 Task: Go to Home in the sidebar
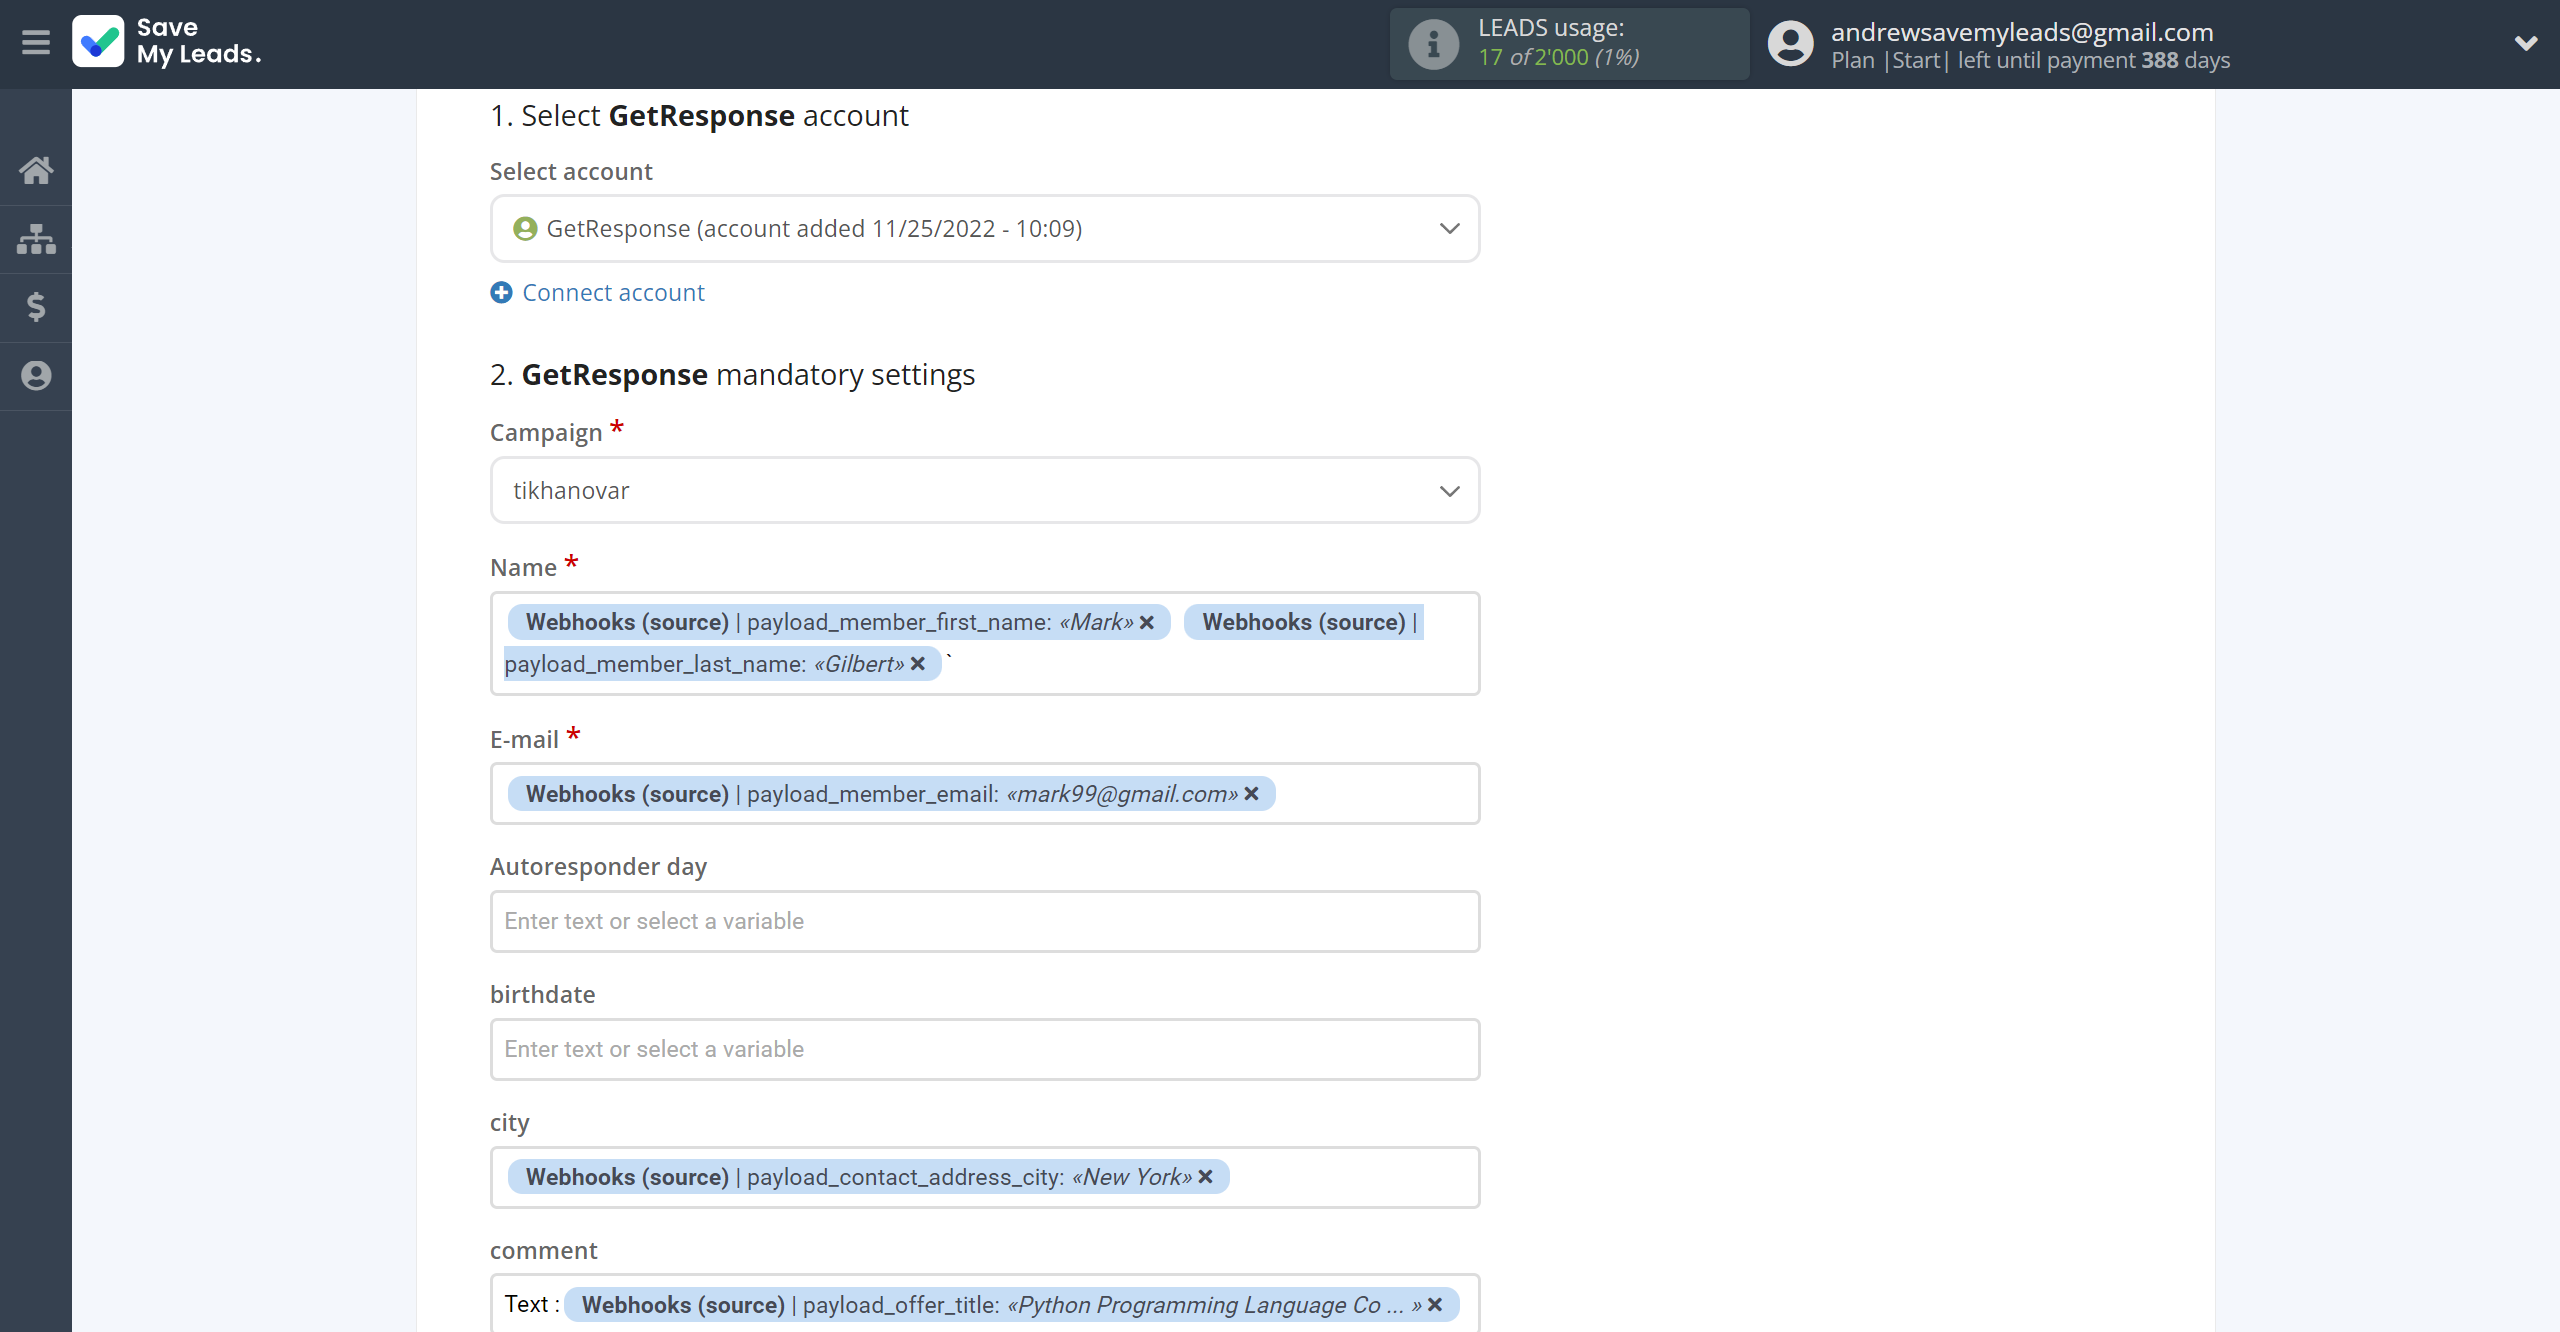(x=36, y=170)
